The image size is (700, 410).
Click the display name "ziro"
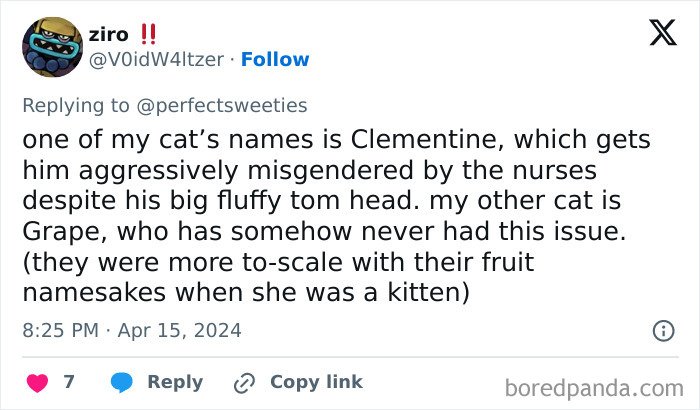[108, 34]
